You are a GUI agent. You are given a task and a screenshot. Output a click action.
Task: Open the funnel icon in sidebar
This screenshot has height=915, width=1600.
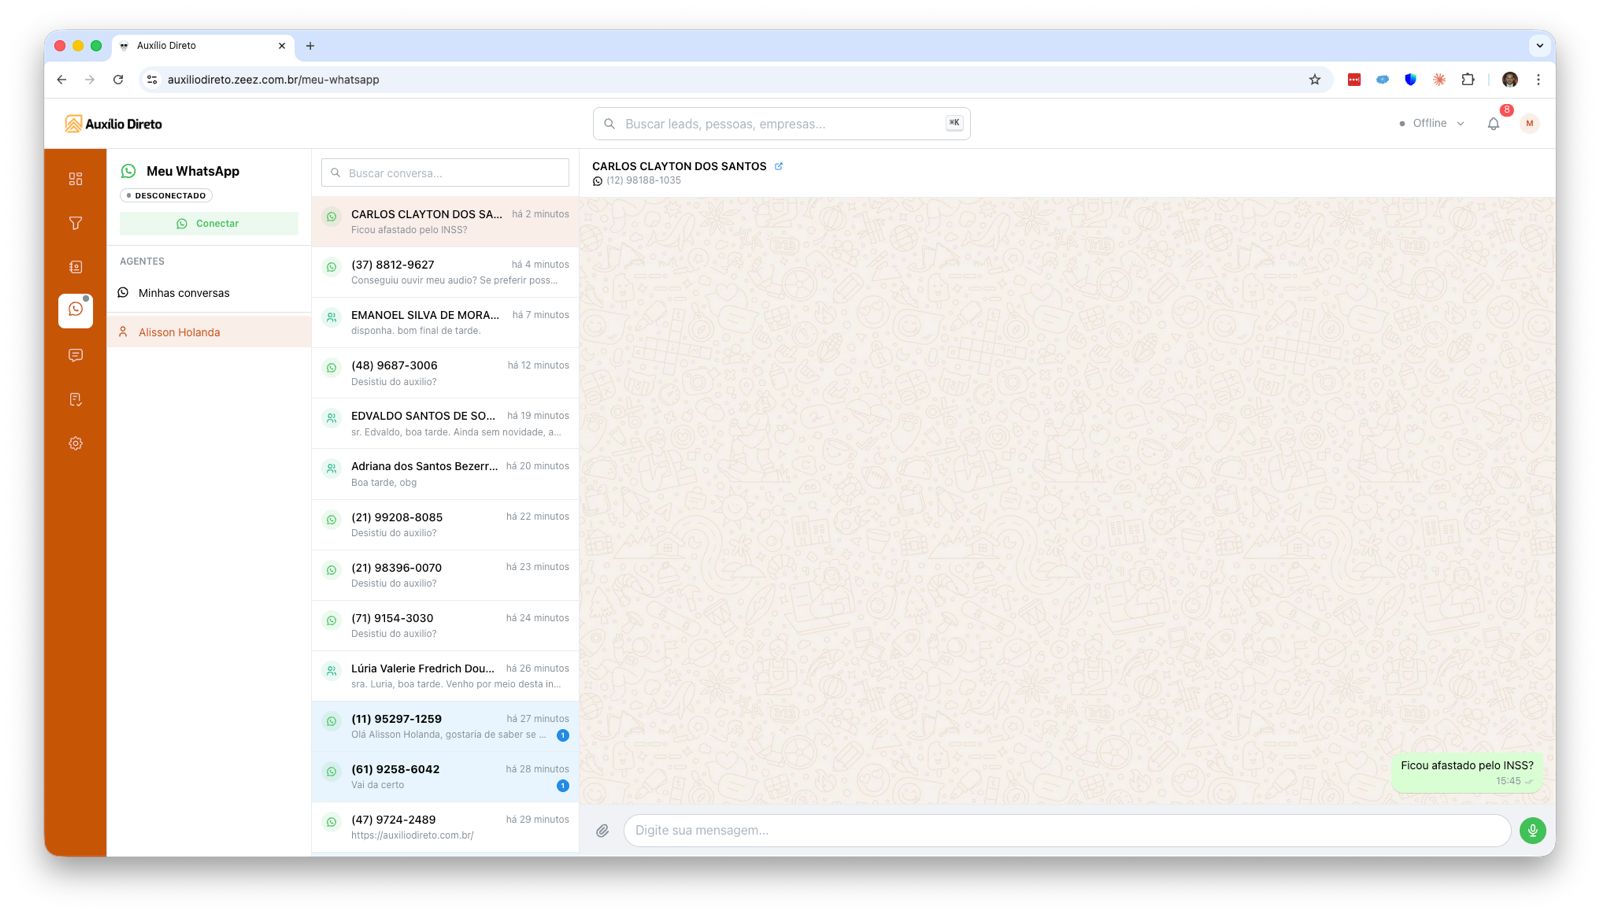click(x=75, y=223)
